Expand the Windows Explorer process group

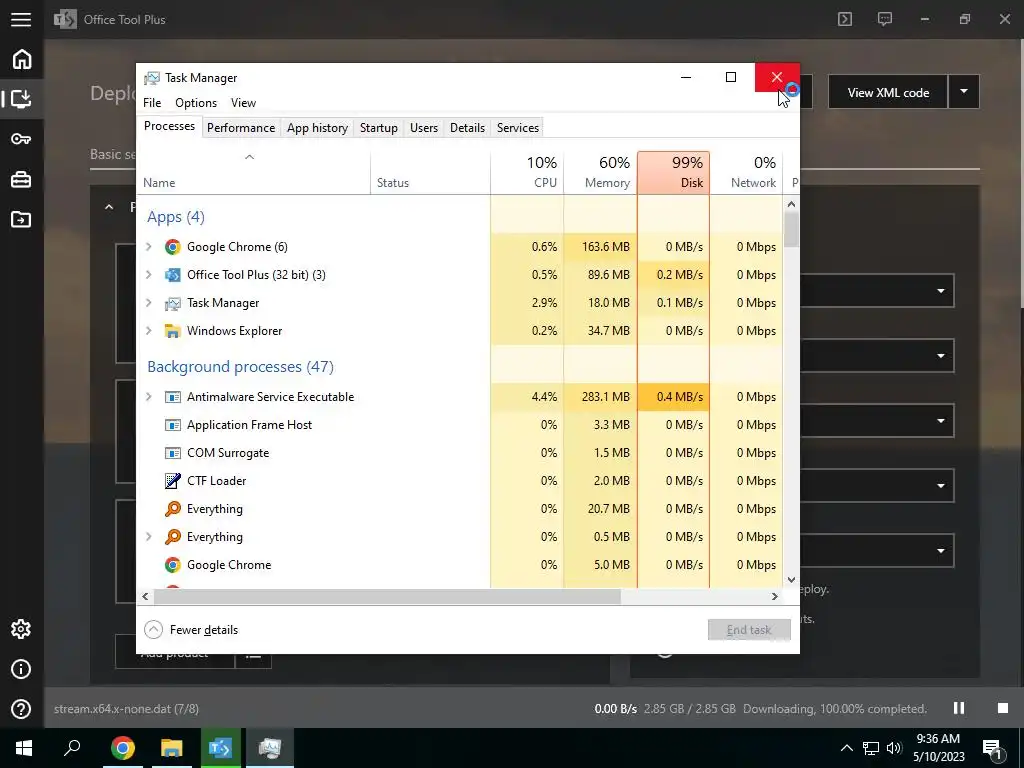tap(149, 331)
